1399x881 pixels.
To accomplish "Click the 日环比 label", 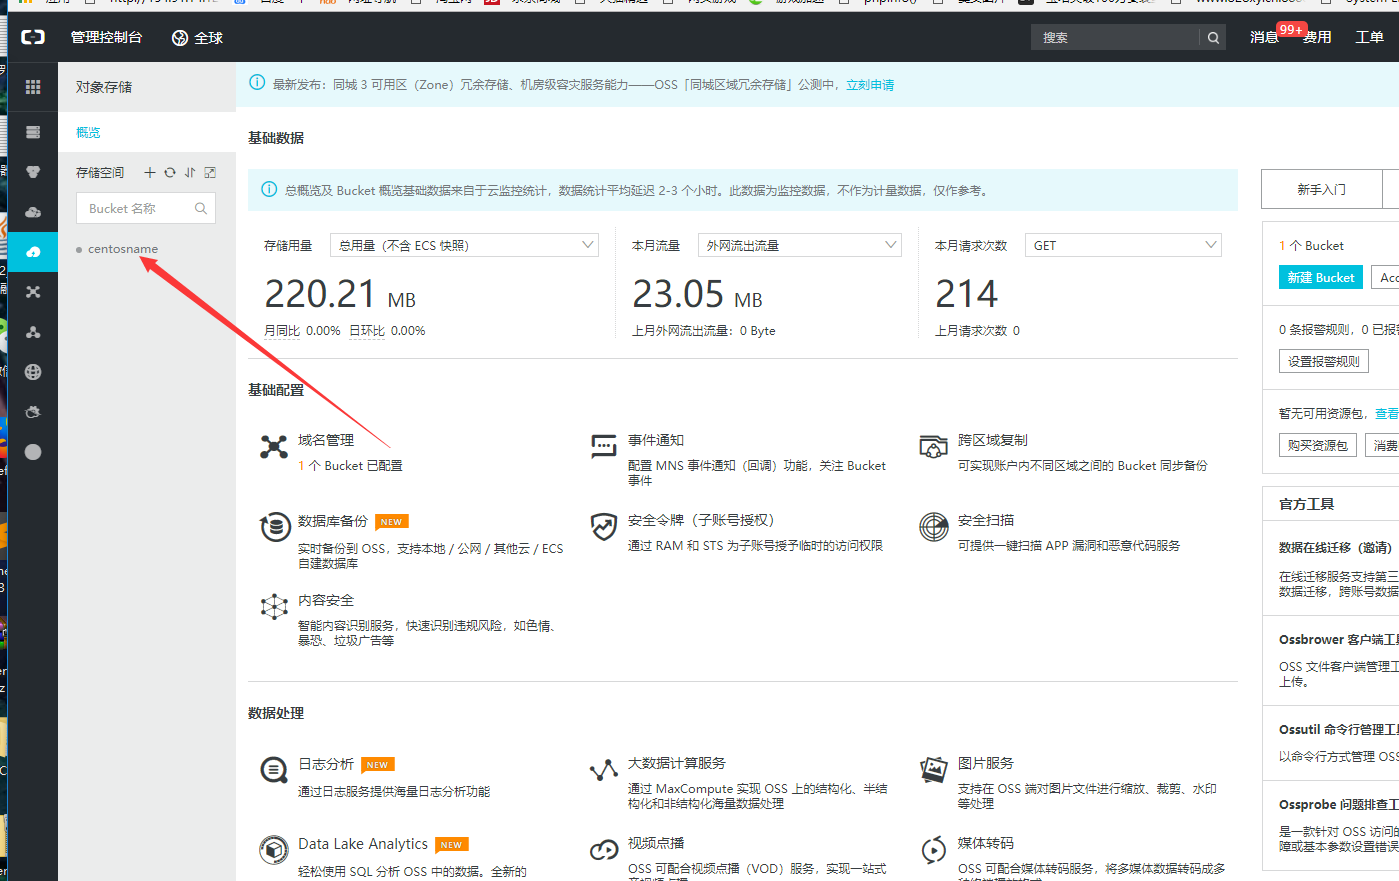I will point(367,331).
